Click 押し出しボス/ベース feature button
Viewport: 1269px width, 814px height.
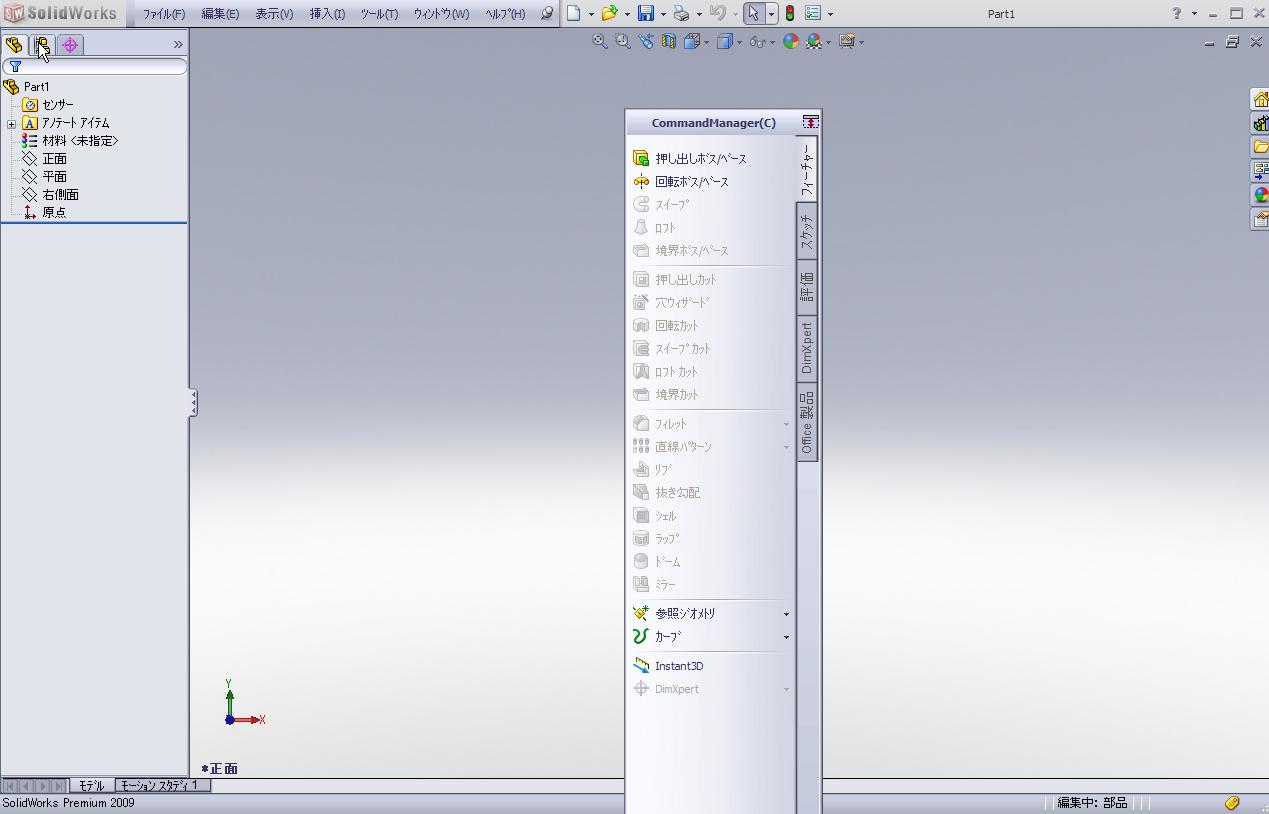[x=690, y=159]
